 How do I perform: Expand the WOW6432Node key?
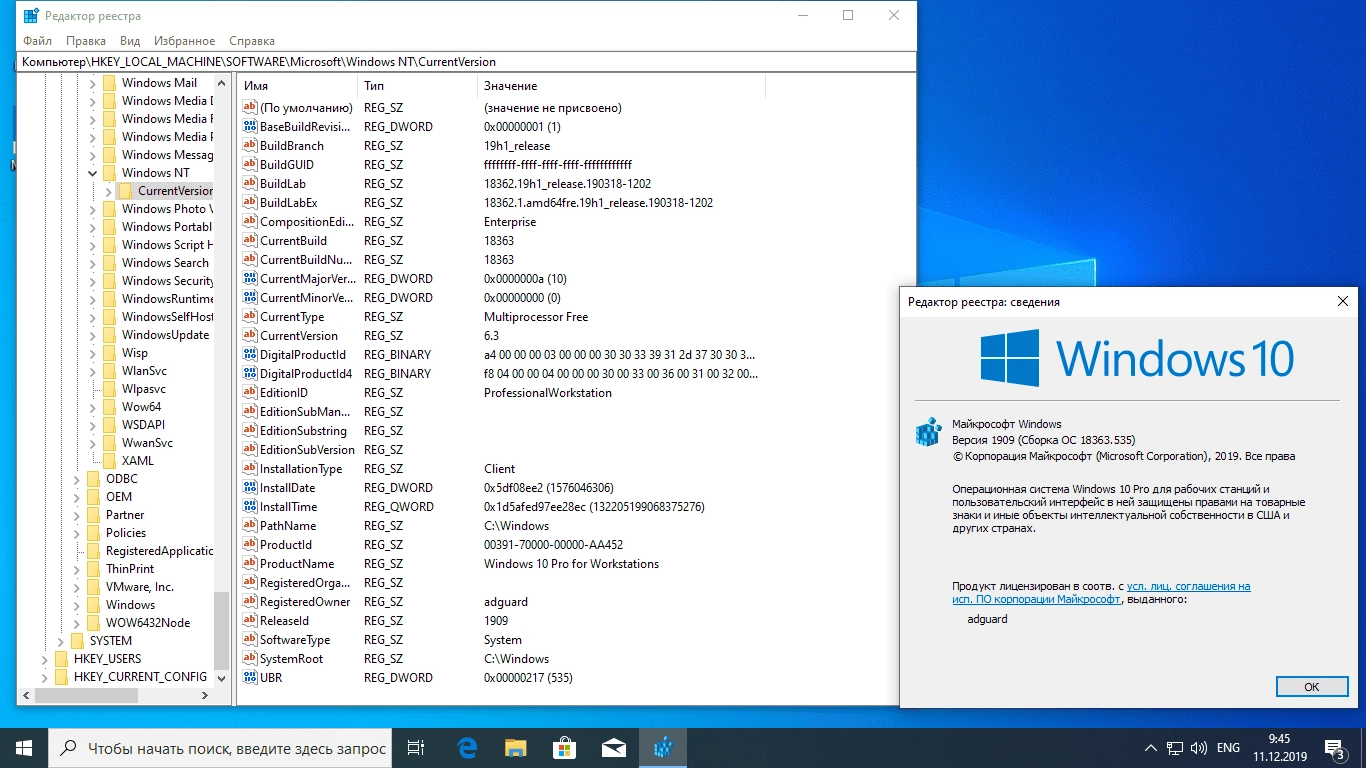pos(77,623)
